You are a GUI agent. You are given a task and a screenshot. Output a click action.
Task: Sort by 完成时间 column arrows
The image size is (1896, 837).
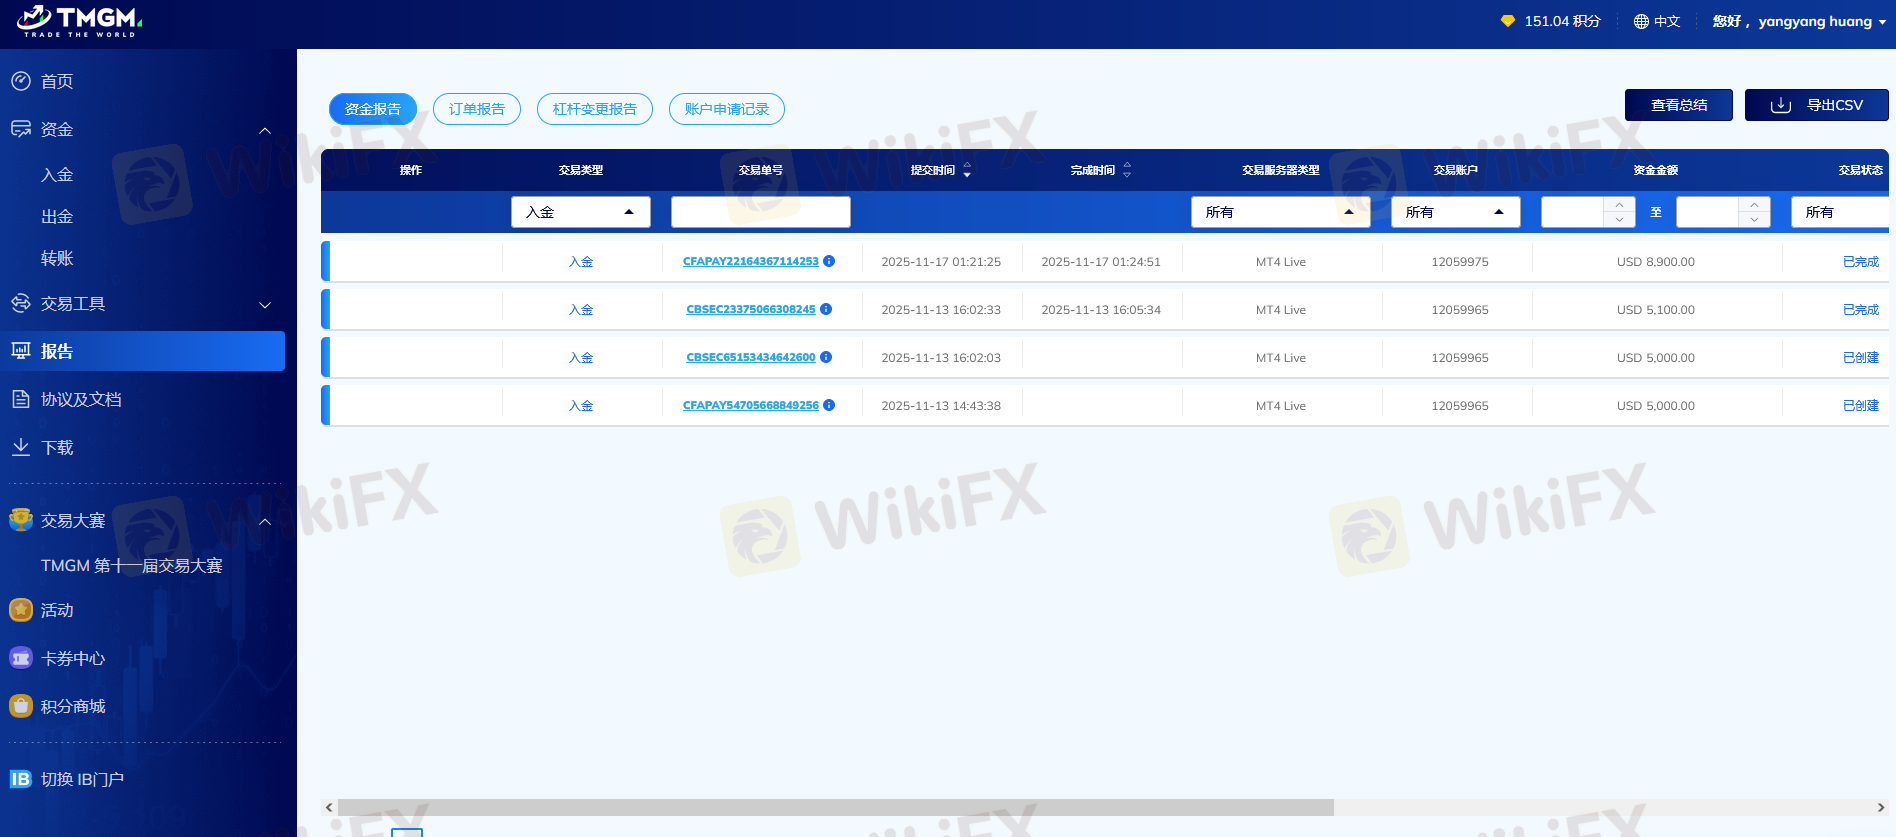coord(1127,170)
